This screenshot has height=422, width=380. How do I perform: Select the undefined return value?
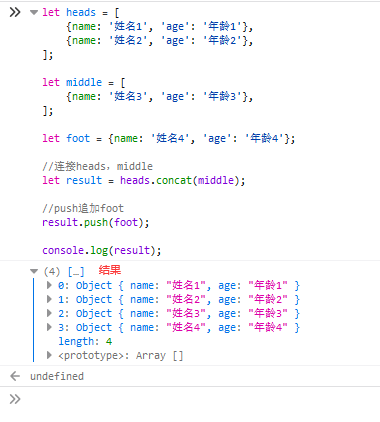57,376
